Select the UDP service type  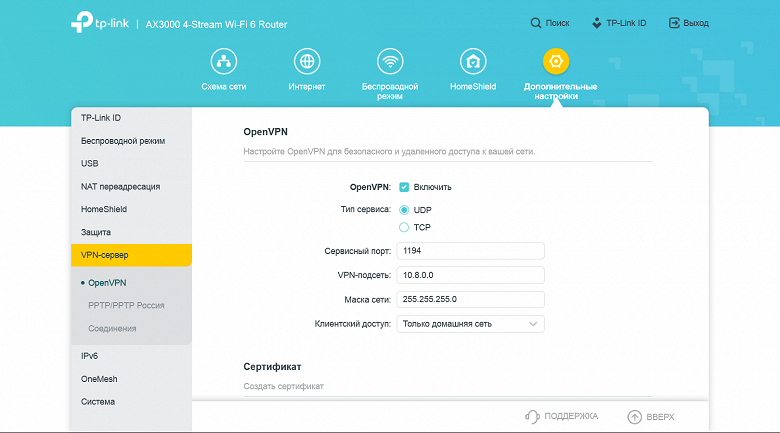(x=404, y=210)
